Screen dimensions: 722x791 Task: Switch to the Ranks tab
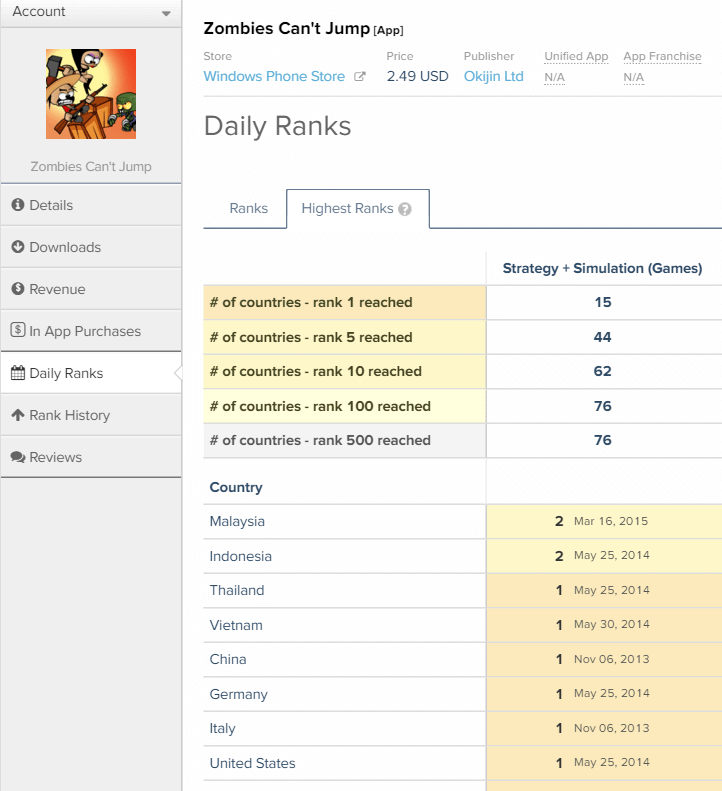(248, 209)
